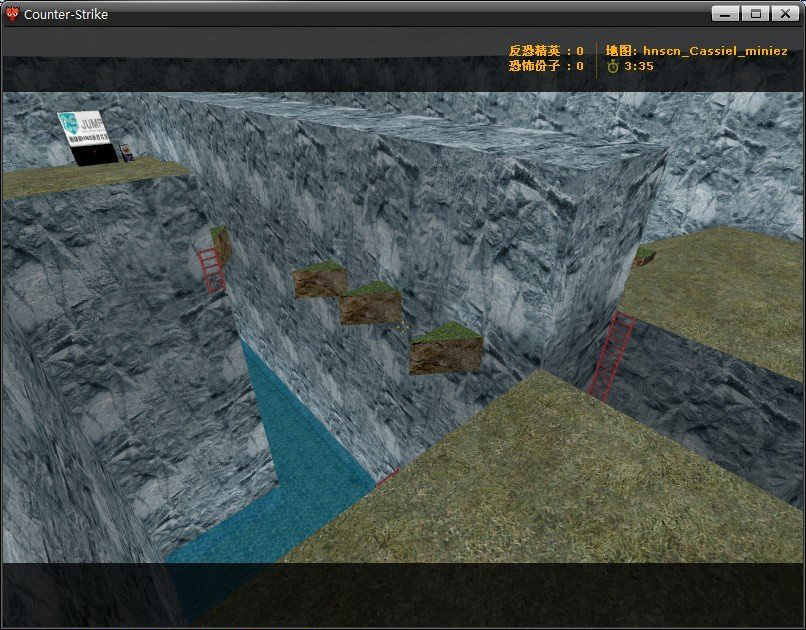Maximize the Counter-Strike window
Viewport: 806px width, 630px height.
[x=755, y=14]
